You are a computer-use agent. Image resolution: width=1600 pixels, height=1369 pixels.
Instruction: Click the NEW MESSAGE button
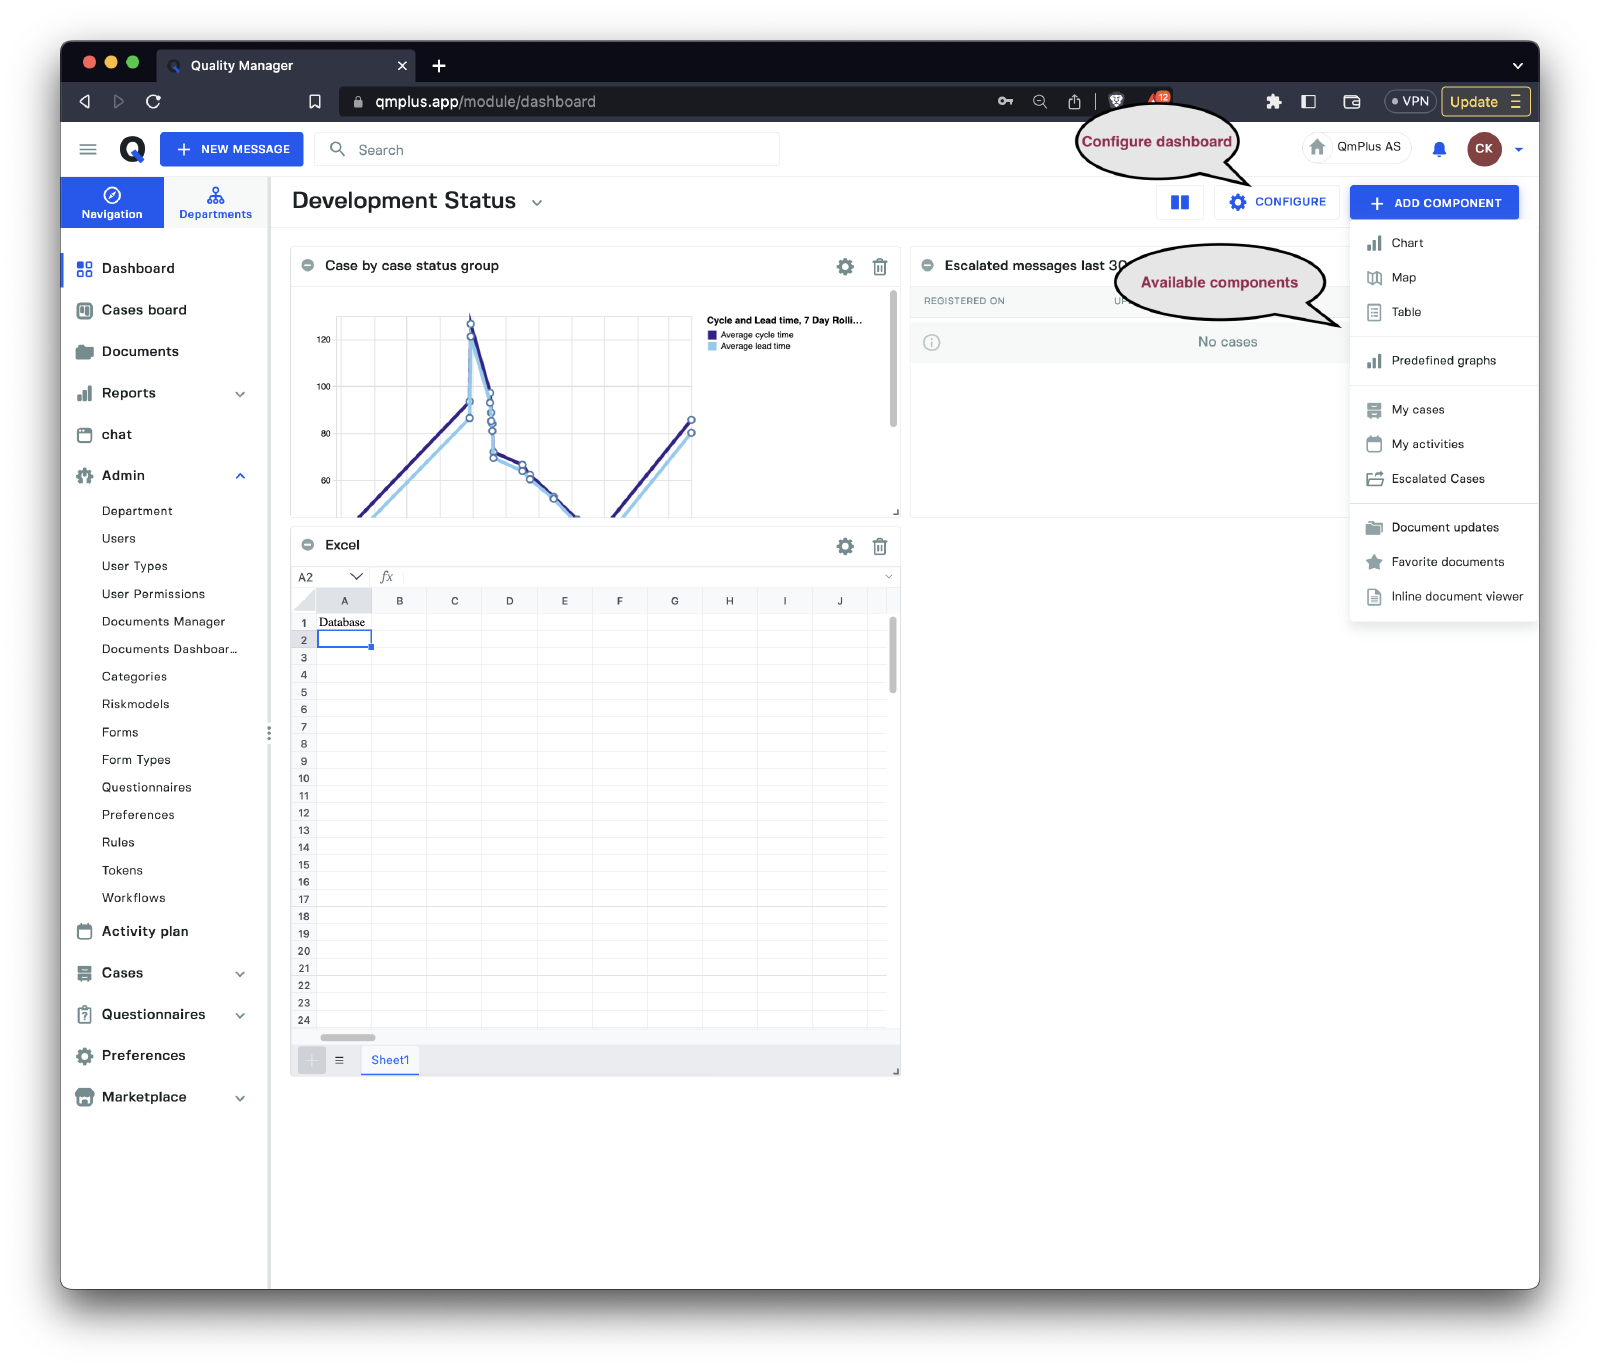pos(232,149)
